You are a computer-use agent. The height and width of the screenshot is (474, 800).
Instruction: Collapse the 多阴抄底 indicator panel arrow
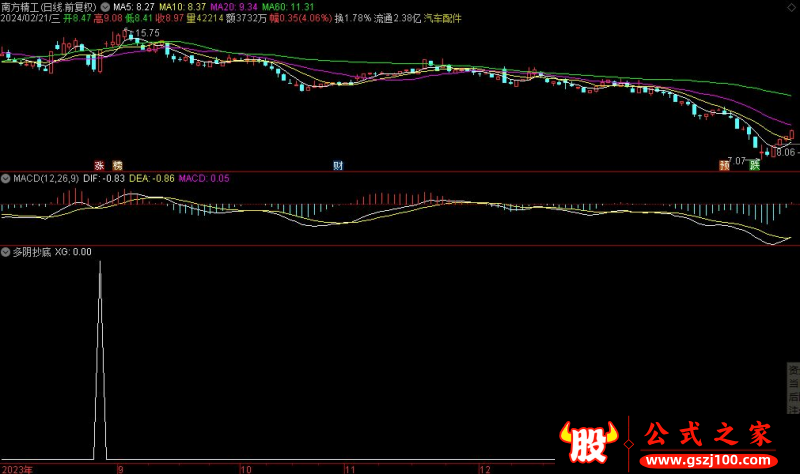tap(5, 252)
